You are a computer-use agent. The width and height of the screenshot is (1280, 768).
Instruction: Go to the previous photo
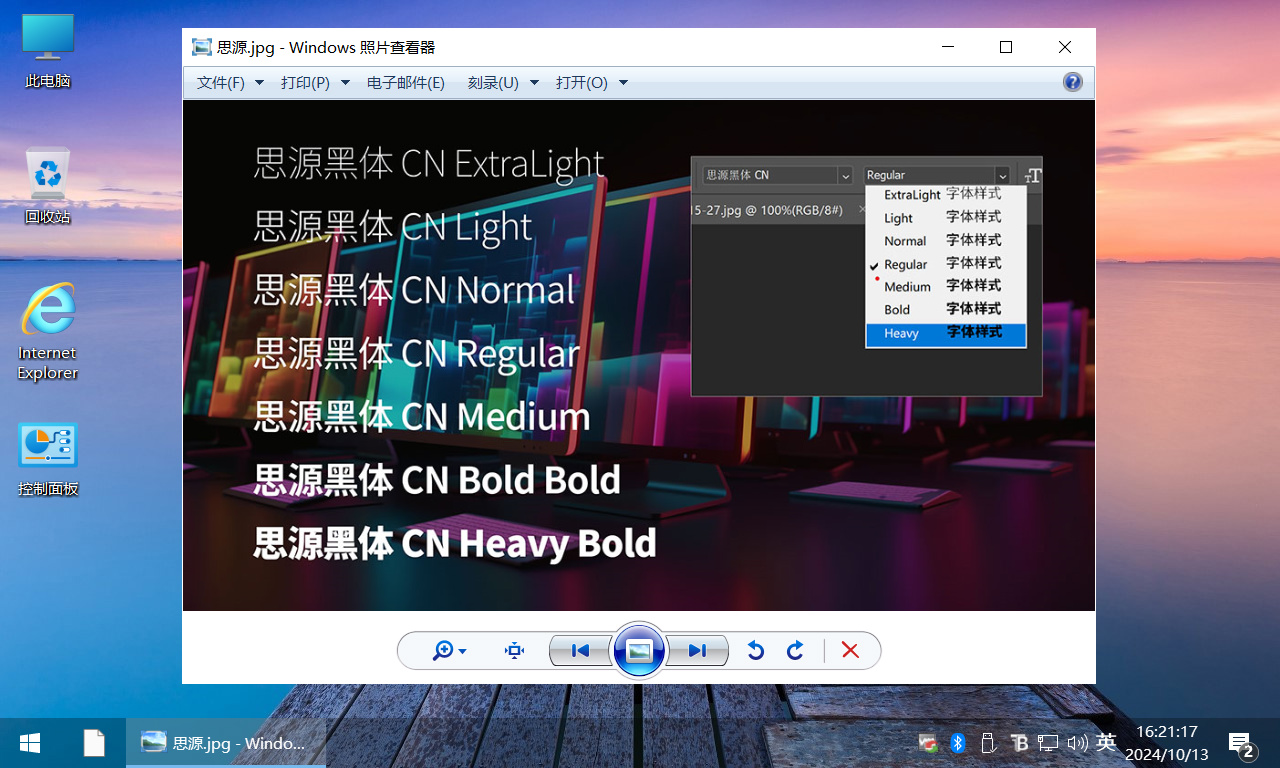[x=580, y=651]
